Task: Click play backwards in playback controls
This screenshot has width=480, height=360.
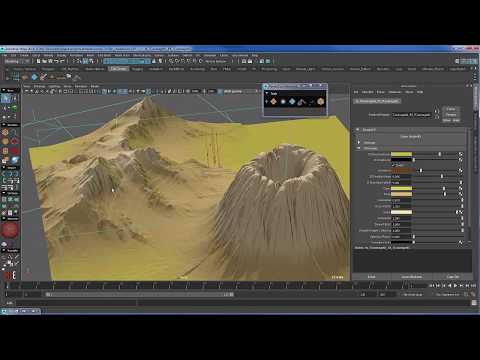Action: 450,286
